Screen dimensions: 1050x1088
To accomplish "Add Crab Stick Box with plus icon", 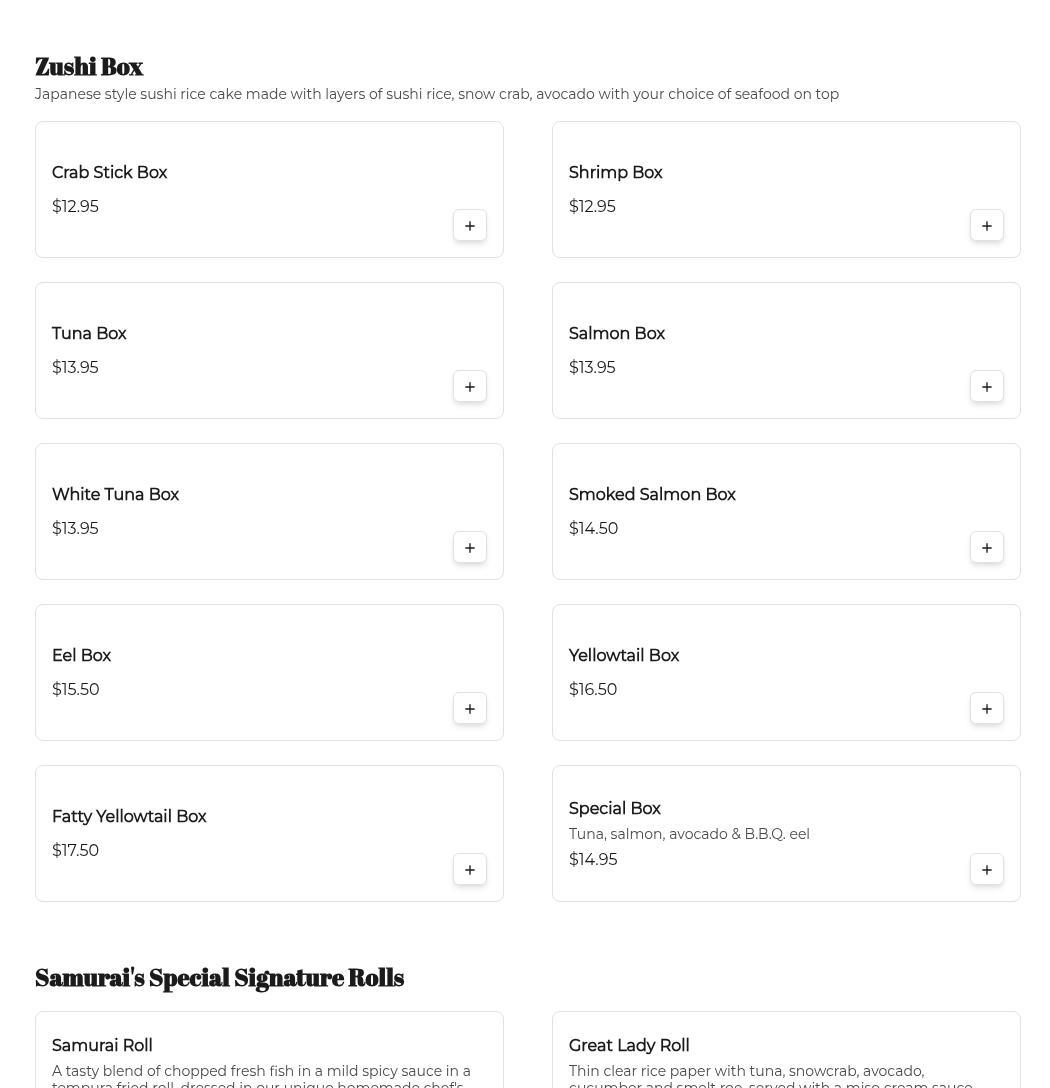I will pos(469,226).
